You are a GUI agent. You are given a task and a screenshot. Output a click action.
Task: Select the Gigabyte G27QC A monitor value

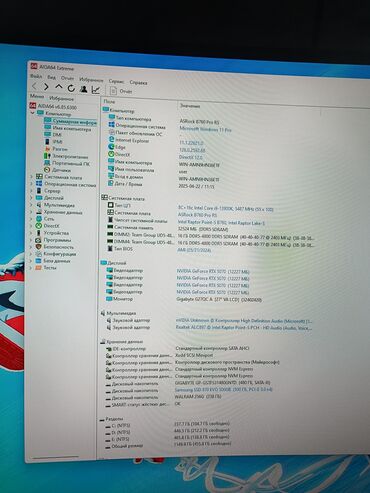click(x=219, y=300)
